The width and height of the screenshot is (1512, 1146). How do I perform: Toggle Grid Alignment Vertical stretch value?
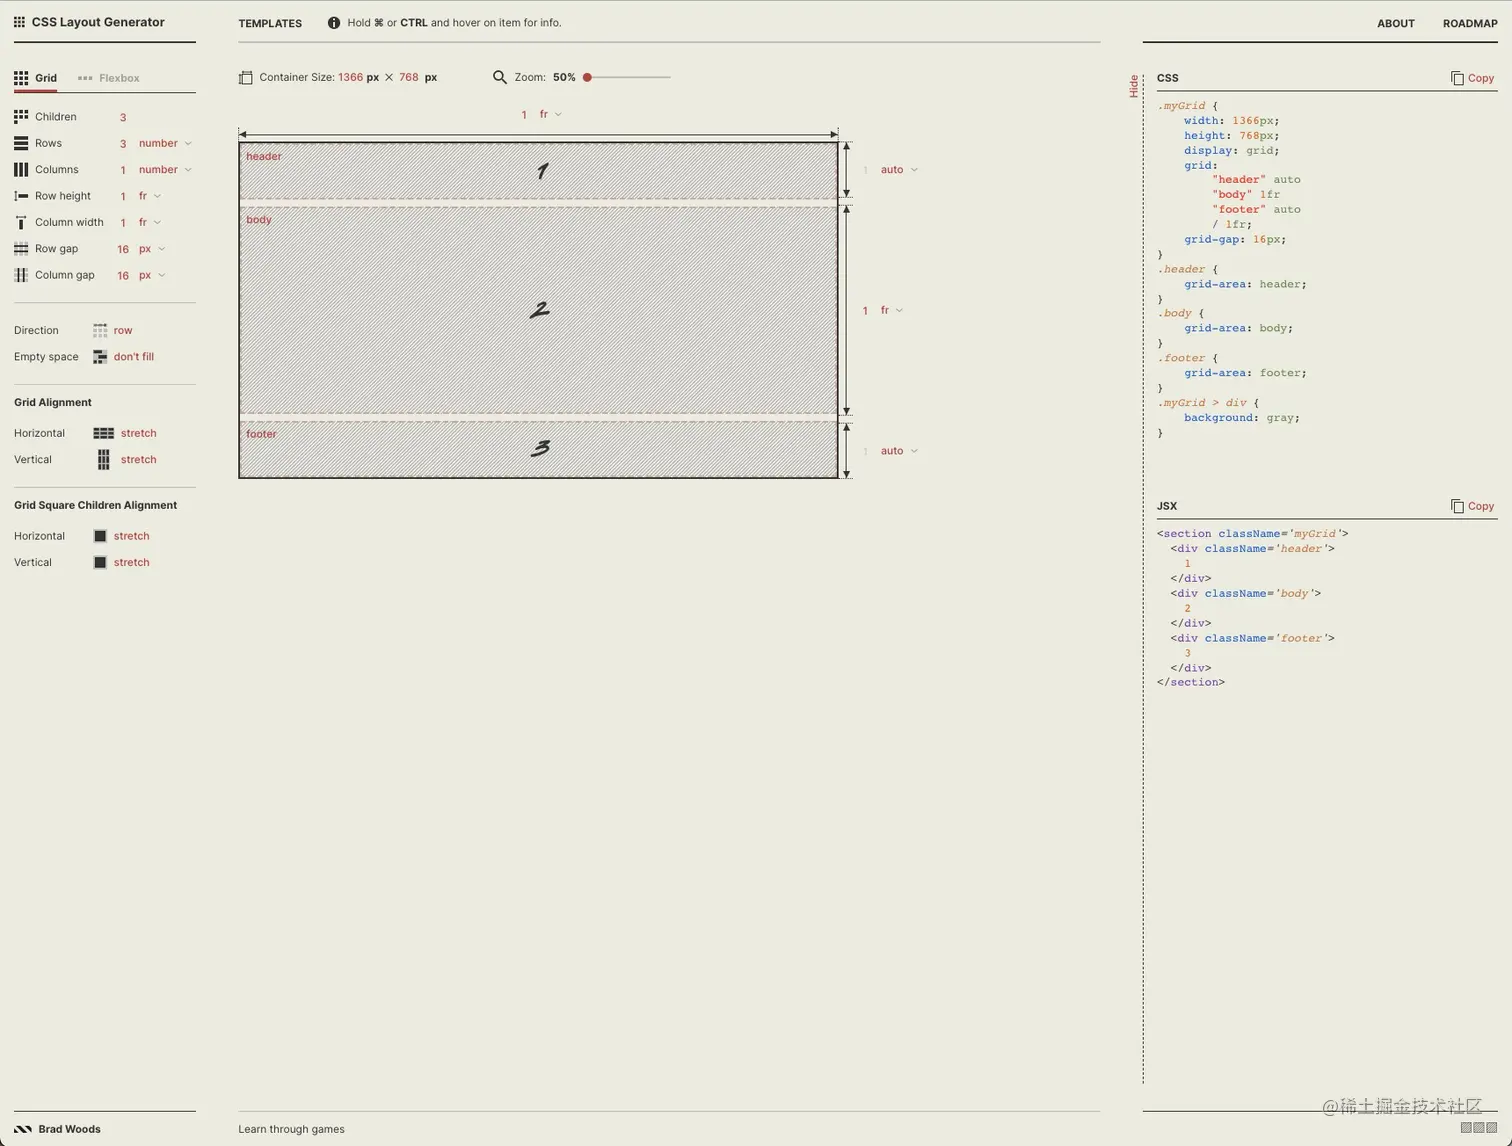[x=139, y=460]
